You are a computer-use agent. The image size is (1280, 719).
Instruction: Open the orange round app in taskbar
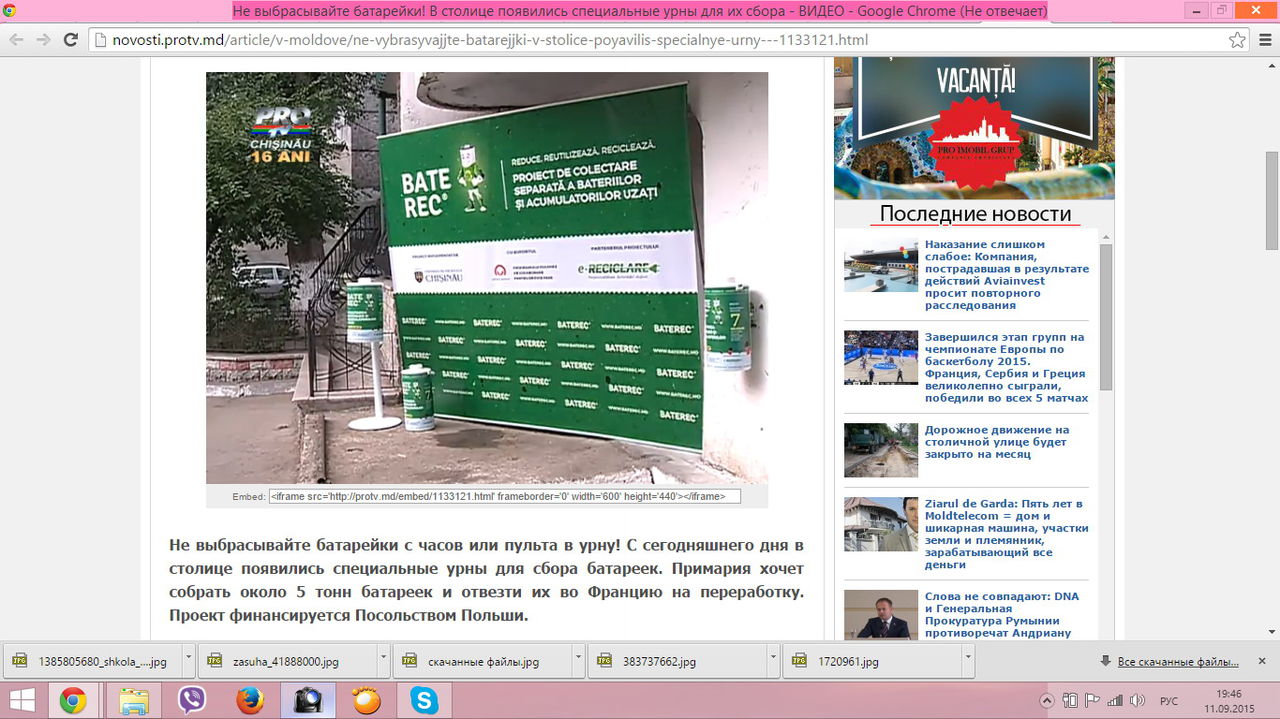click(x=366, y=700)
